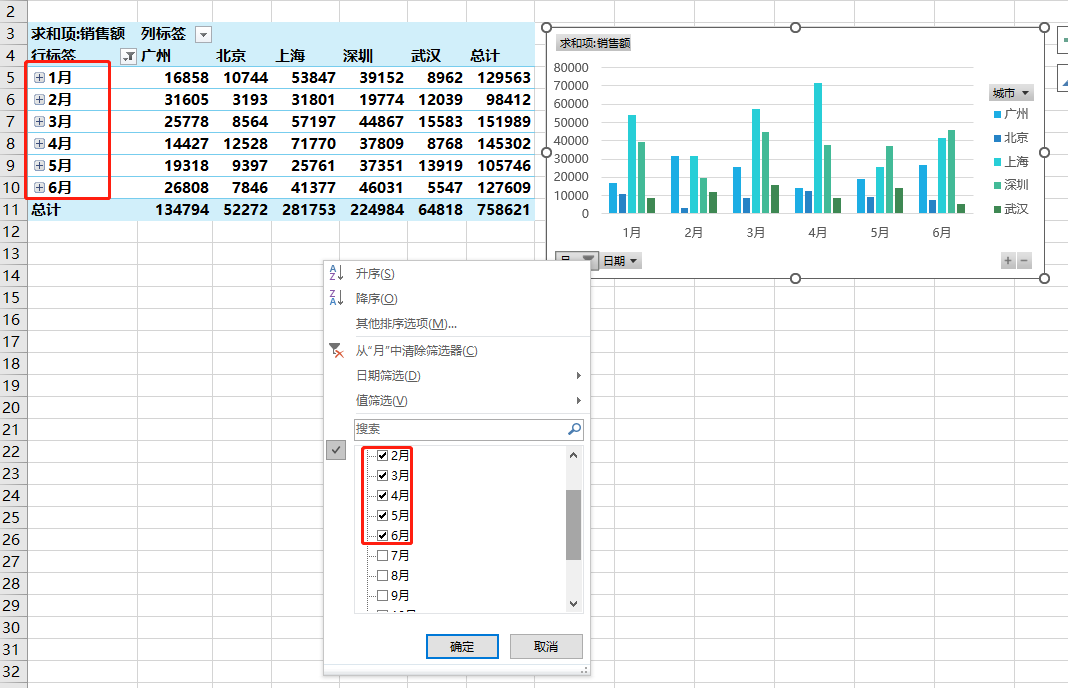Image resolution: width=1068 pixels, height=688 pixels.
Task: Click the 取消 button
Action: pyautogui.click(x=546, y=646)
